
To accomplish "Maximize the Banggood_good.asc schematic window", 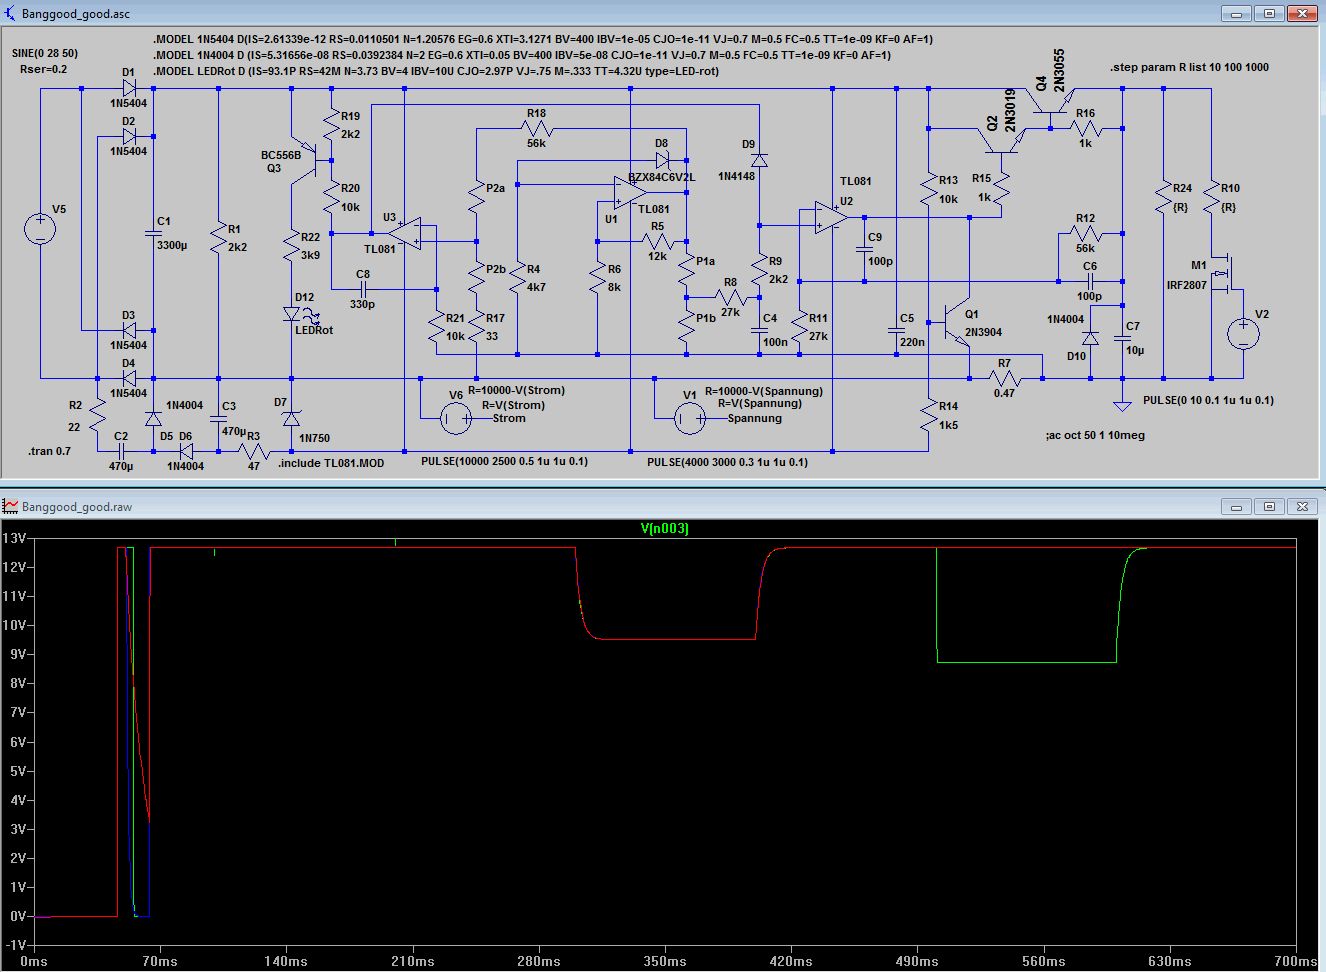I will (x=1270, y=14).
